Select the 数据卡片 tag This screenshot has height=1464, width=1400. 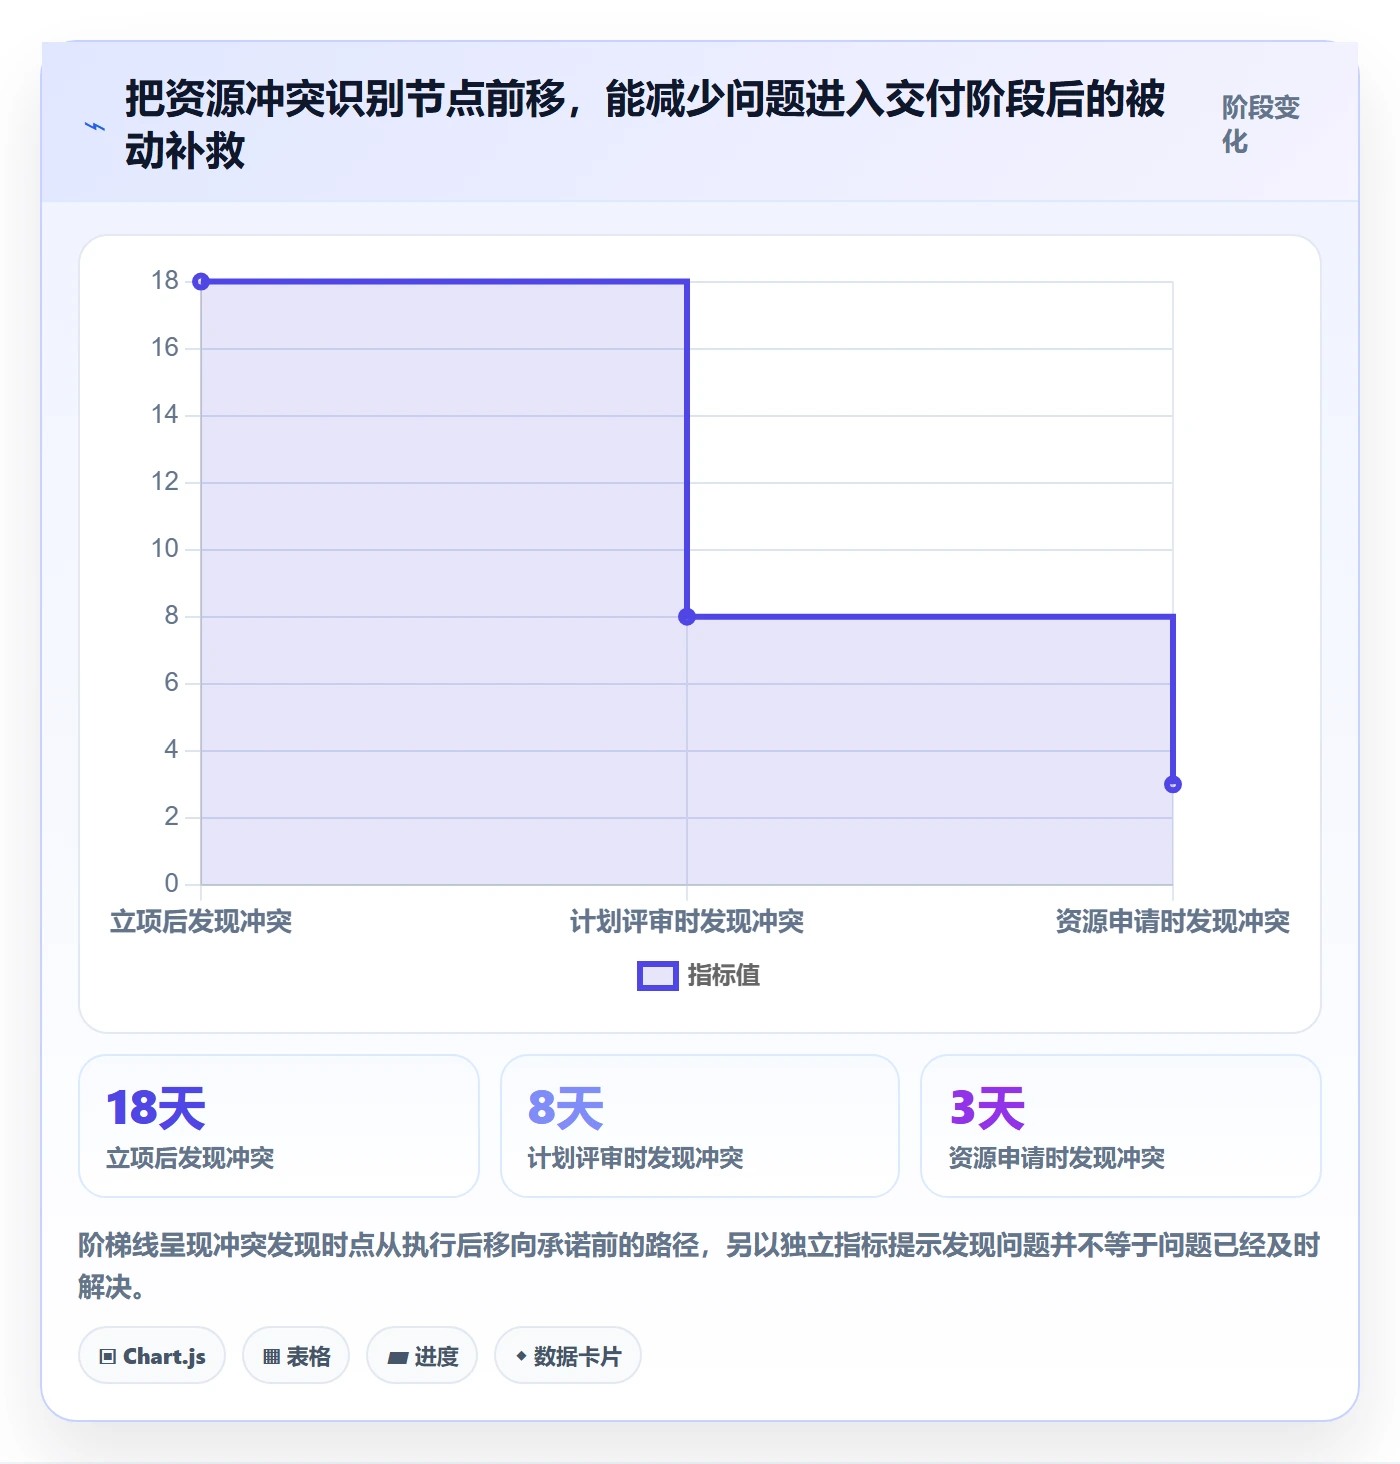(x=568, y=1356)
